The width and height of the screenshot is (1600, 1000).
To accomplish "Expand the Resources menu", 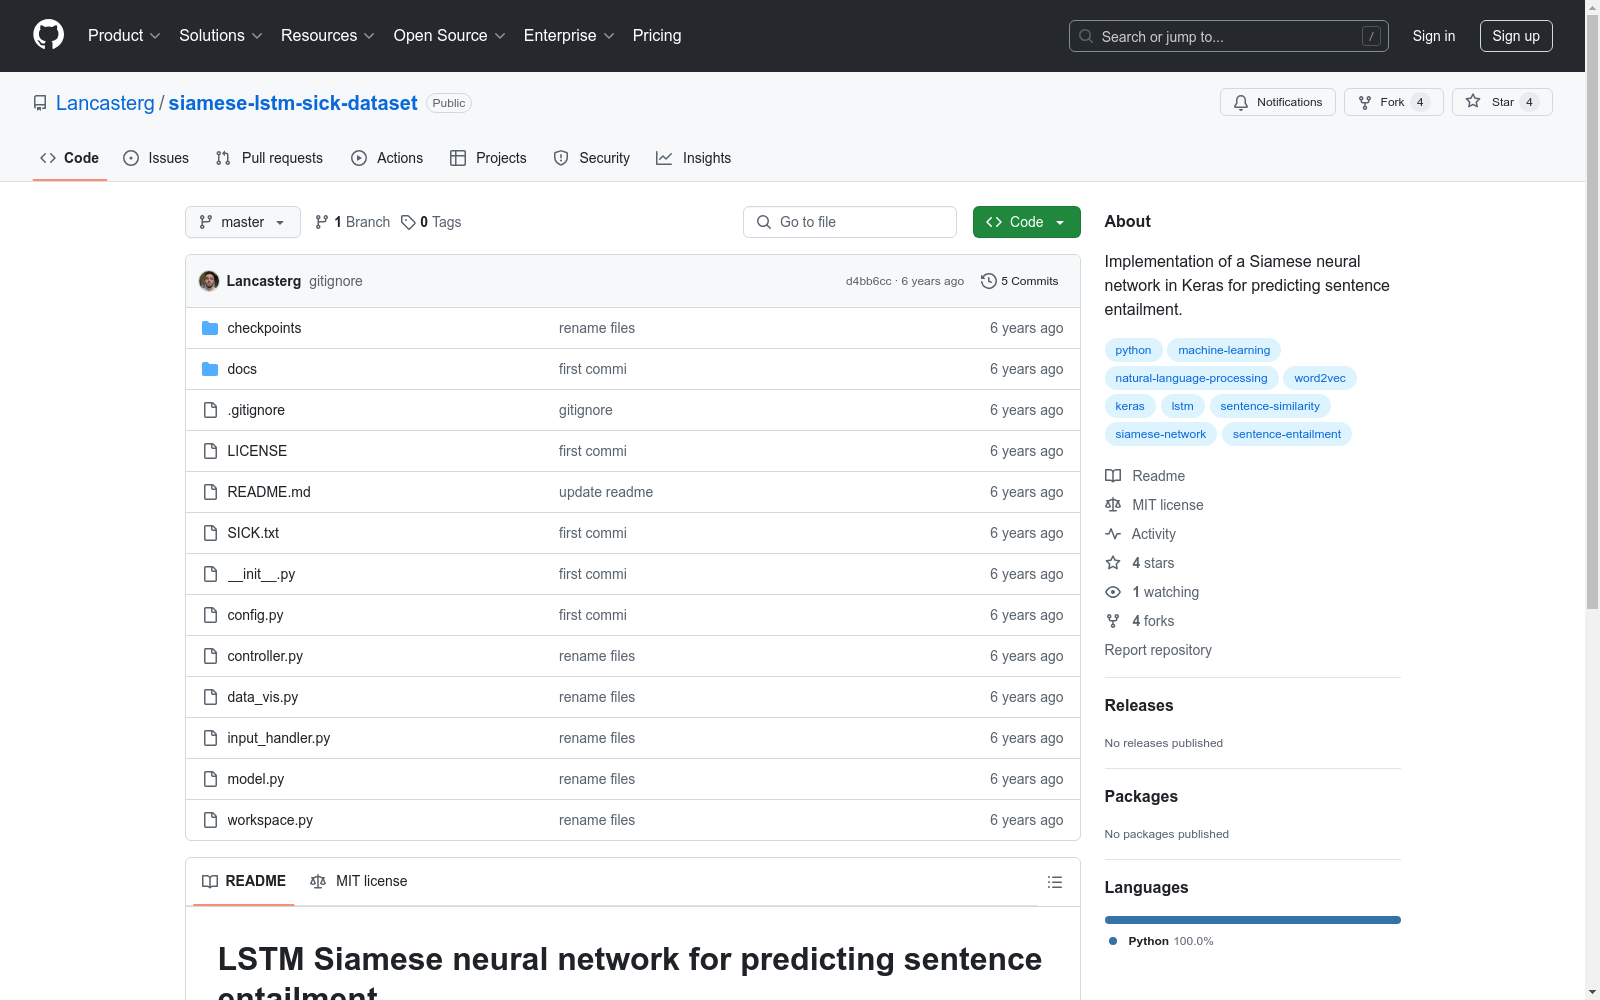I will click(328, 35).
